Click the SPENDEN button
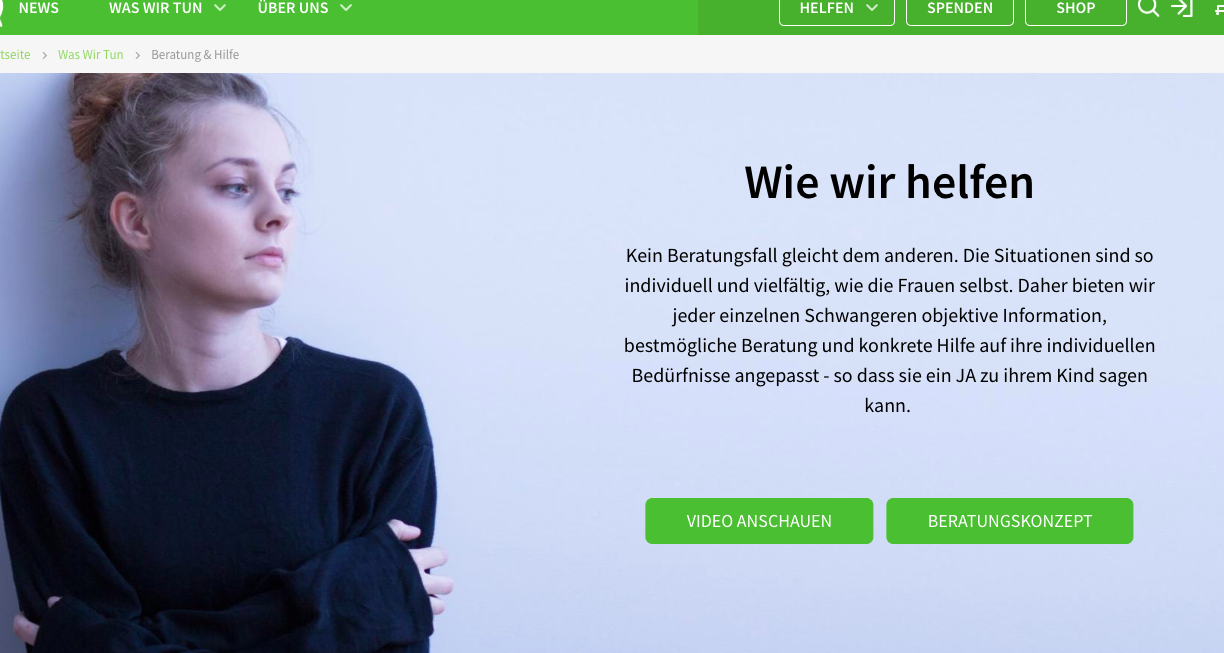This screenshot has height=653, width=1224. coord(960,10)
